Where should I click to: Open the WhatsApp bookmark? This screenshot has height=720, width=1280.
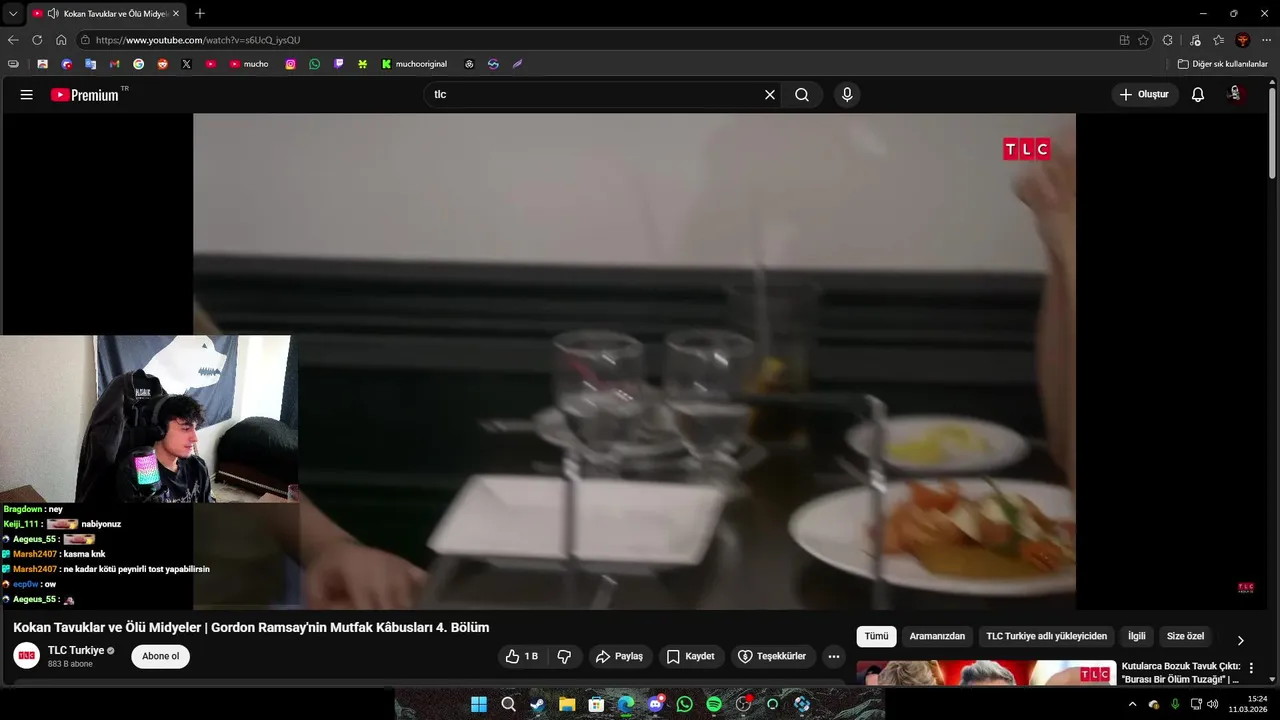(314, 64)
